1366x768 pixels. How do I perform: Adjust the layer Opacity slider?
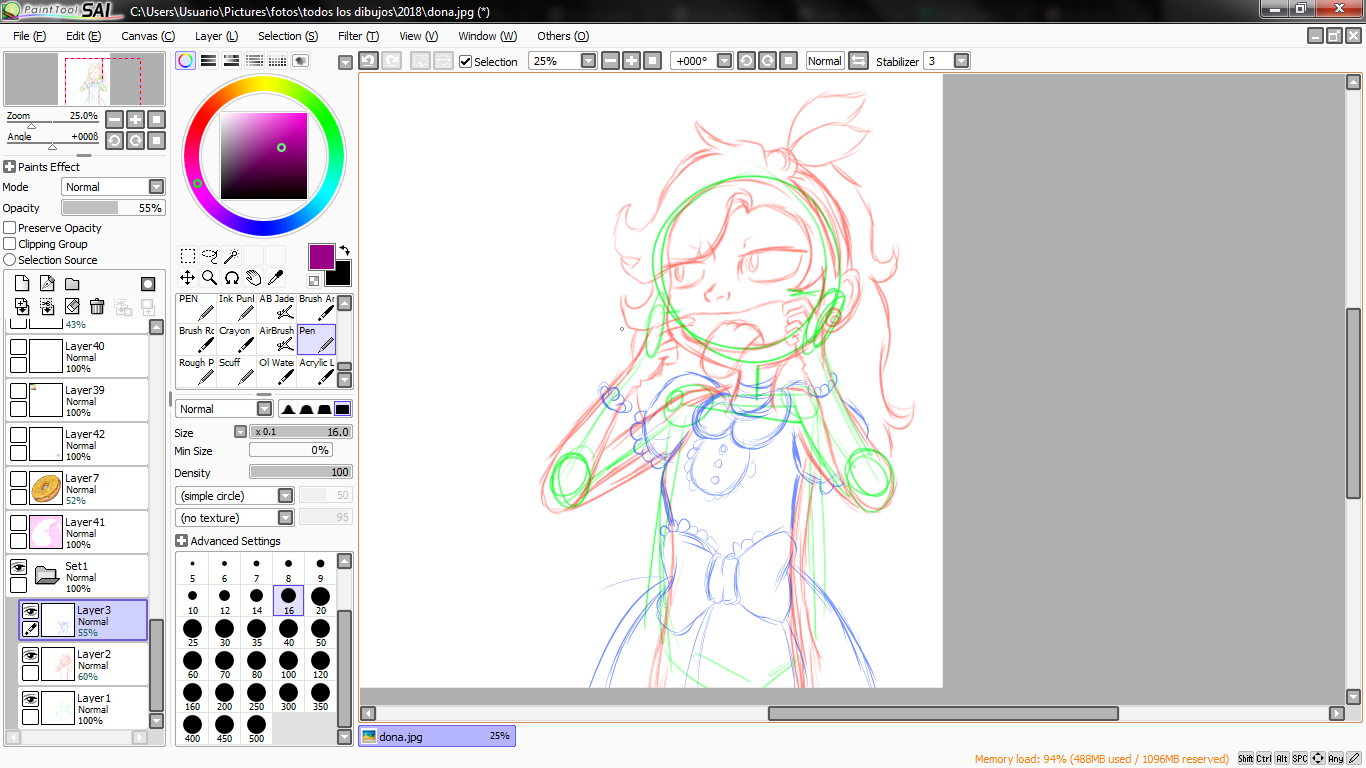point(113,208)
